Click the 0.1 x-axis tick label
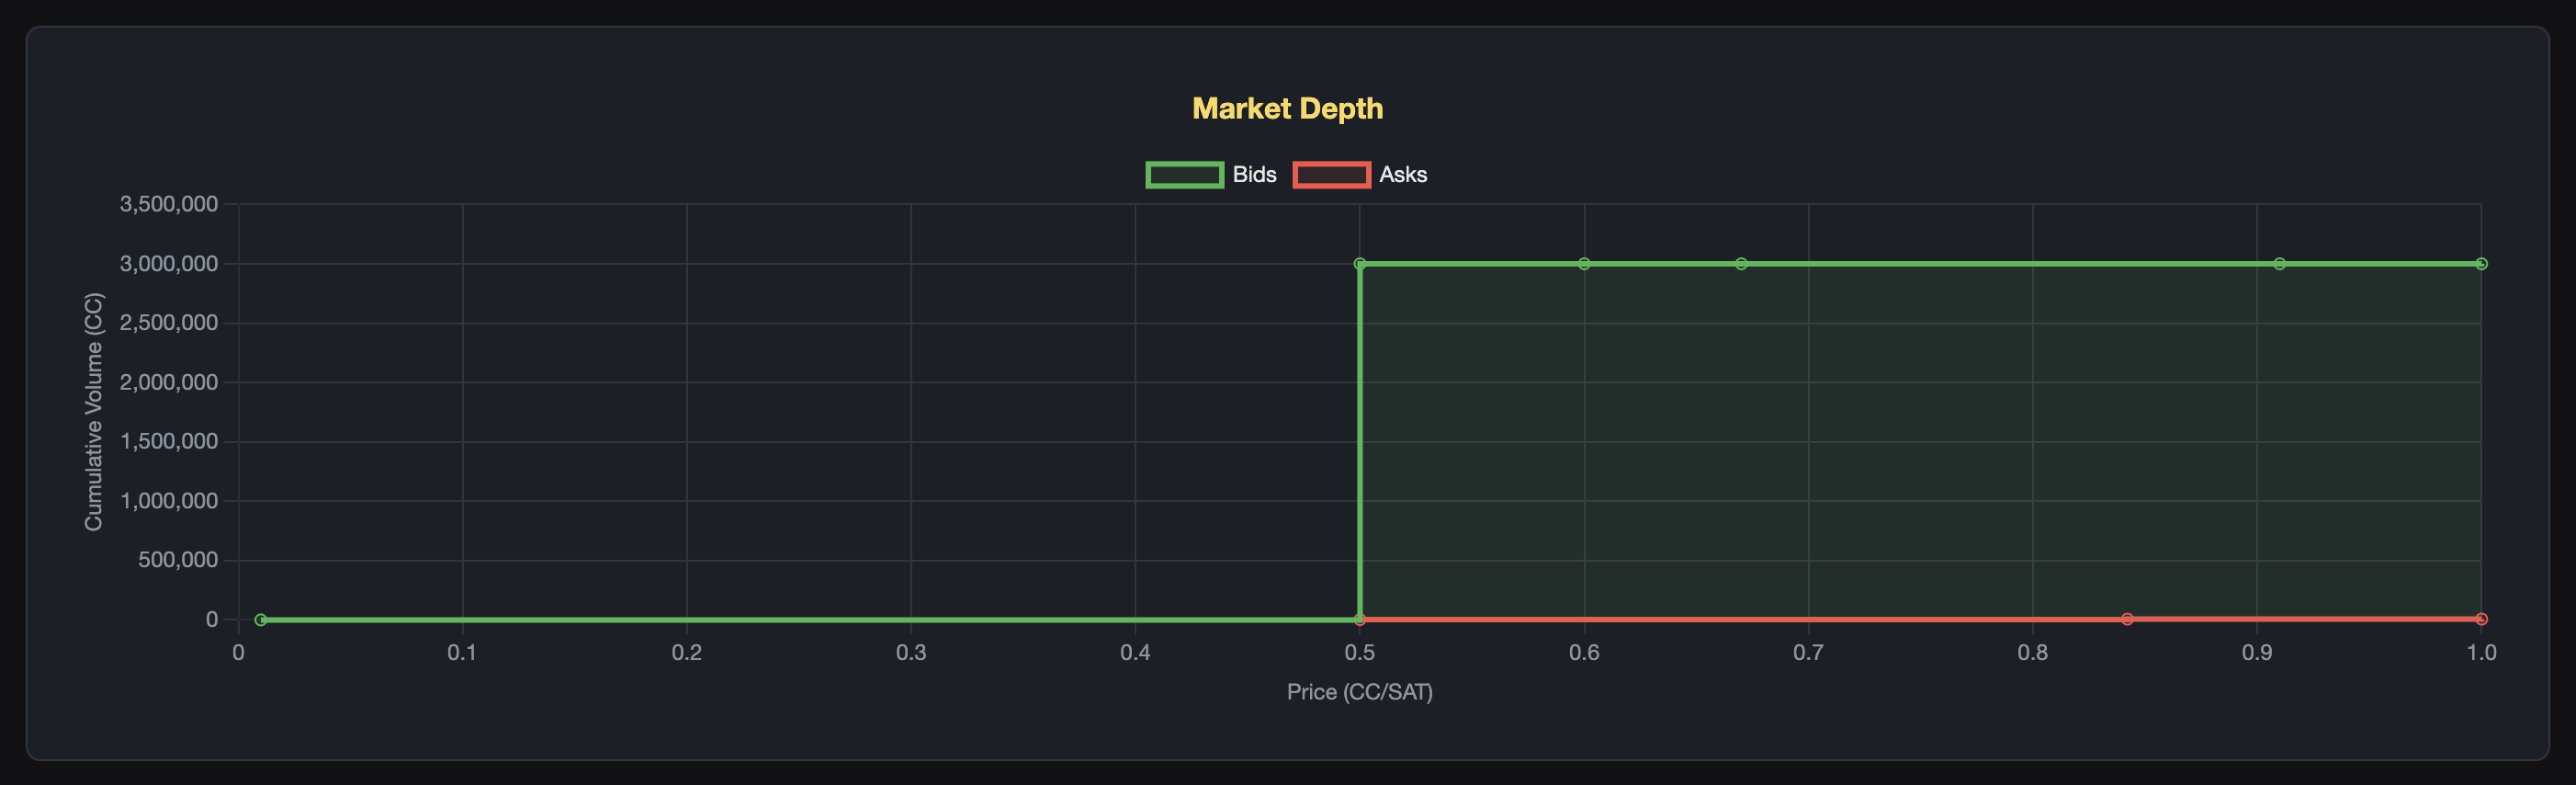Image resolution: width=2576 pixels, height=785 pixels. coord(462,653)
